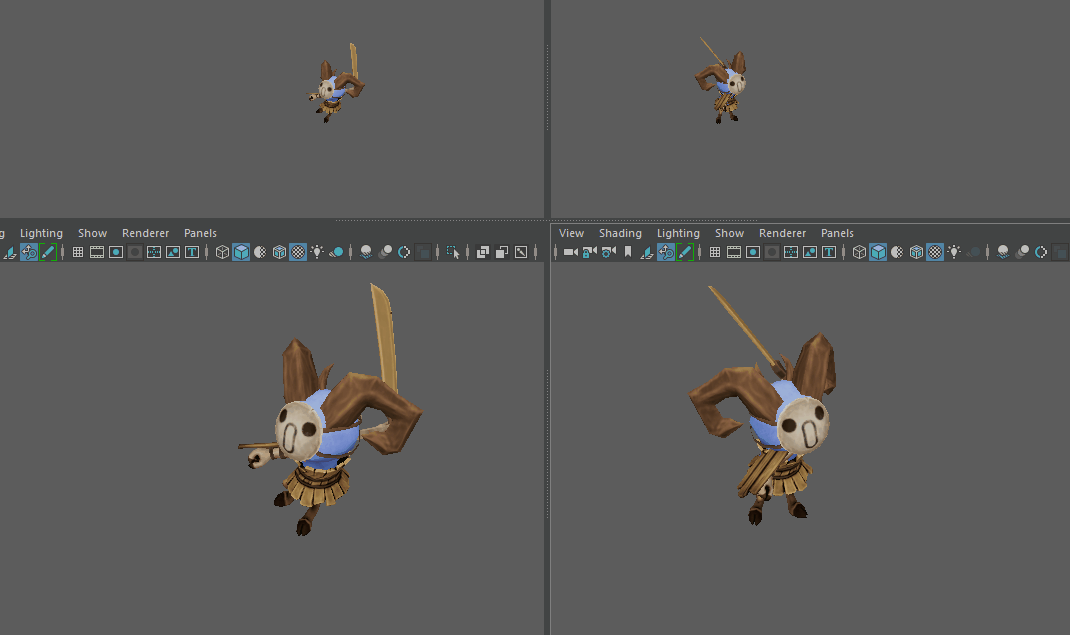
Task: Click the Bookmarks icon in right panel
Action: coord(628,252)
